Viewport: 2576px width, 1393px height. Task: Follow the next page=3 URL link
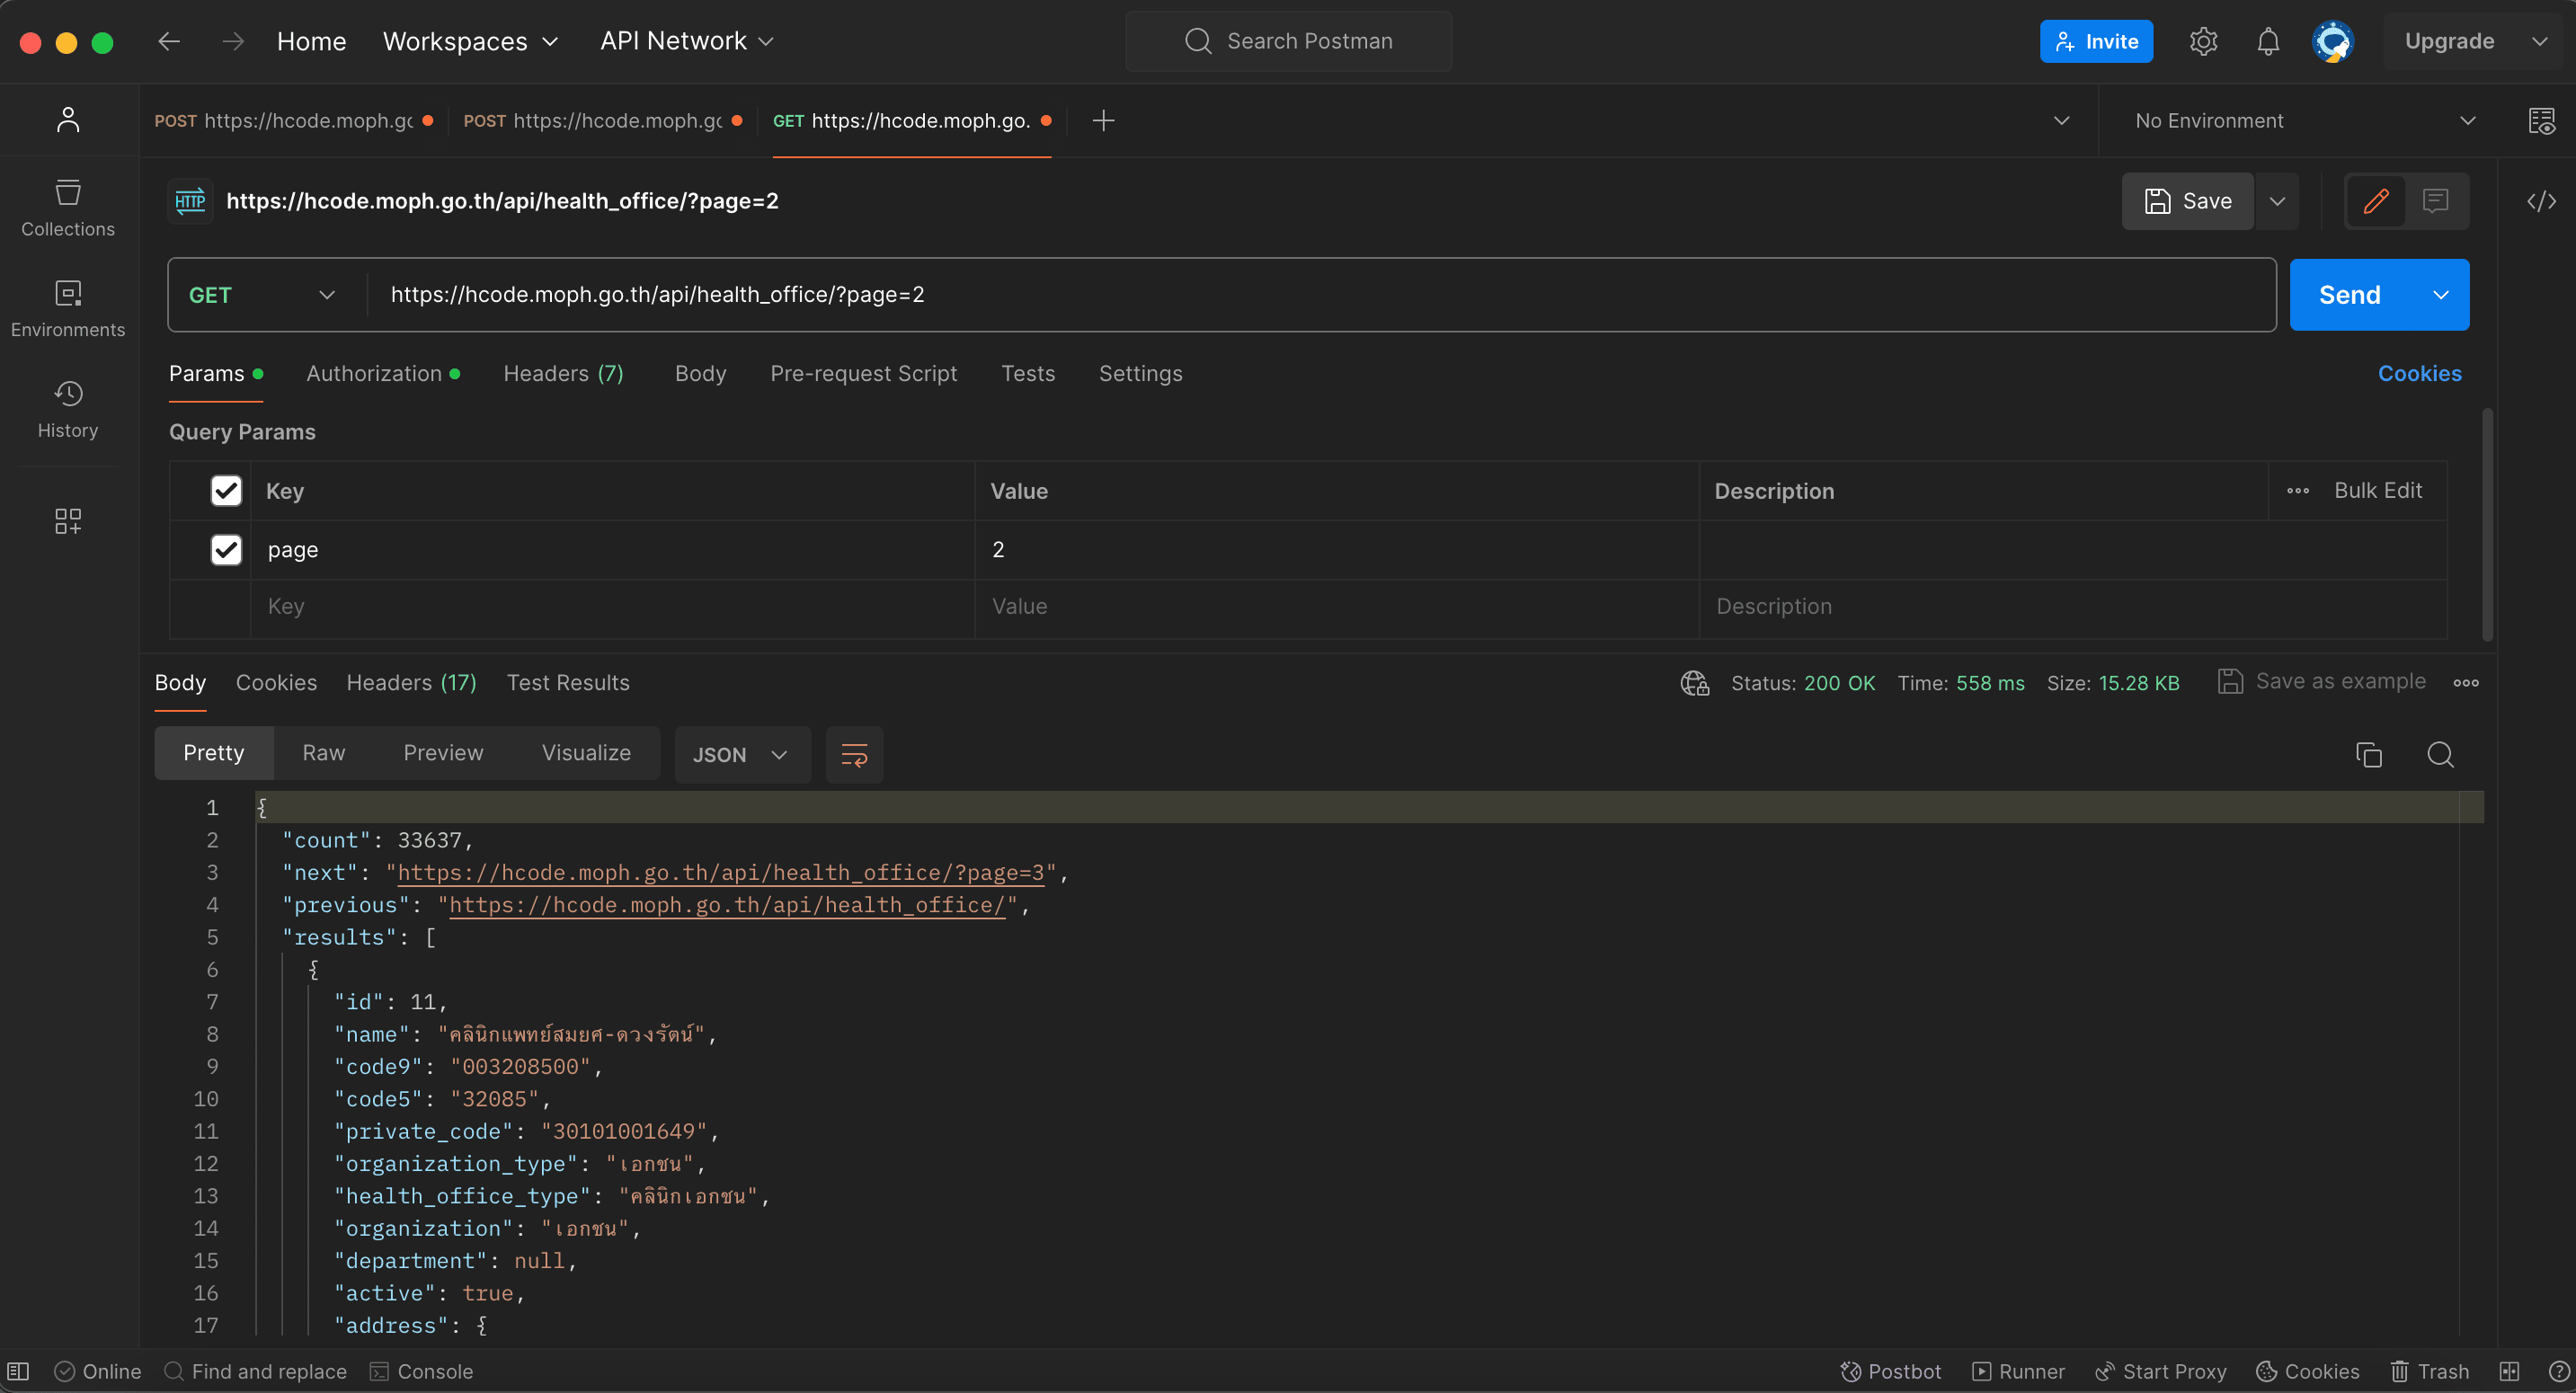pyautogui.click(x=720, y=873)
